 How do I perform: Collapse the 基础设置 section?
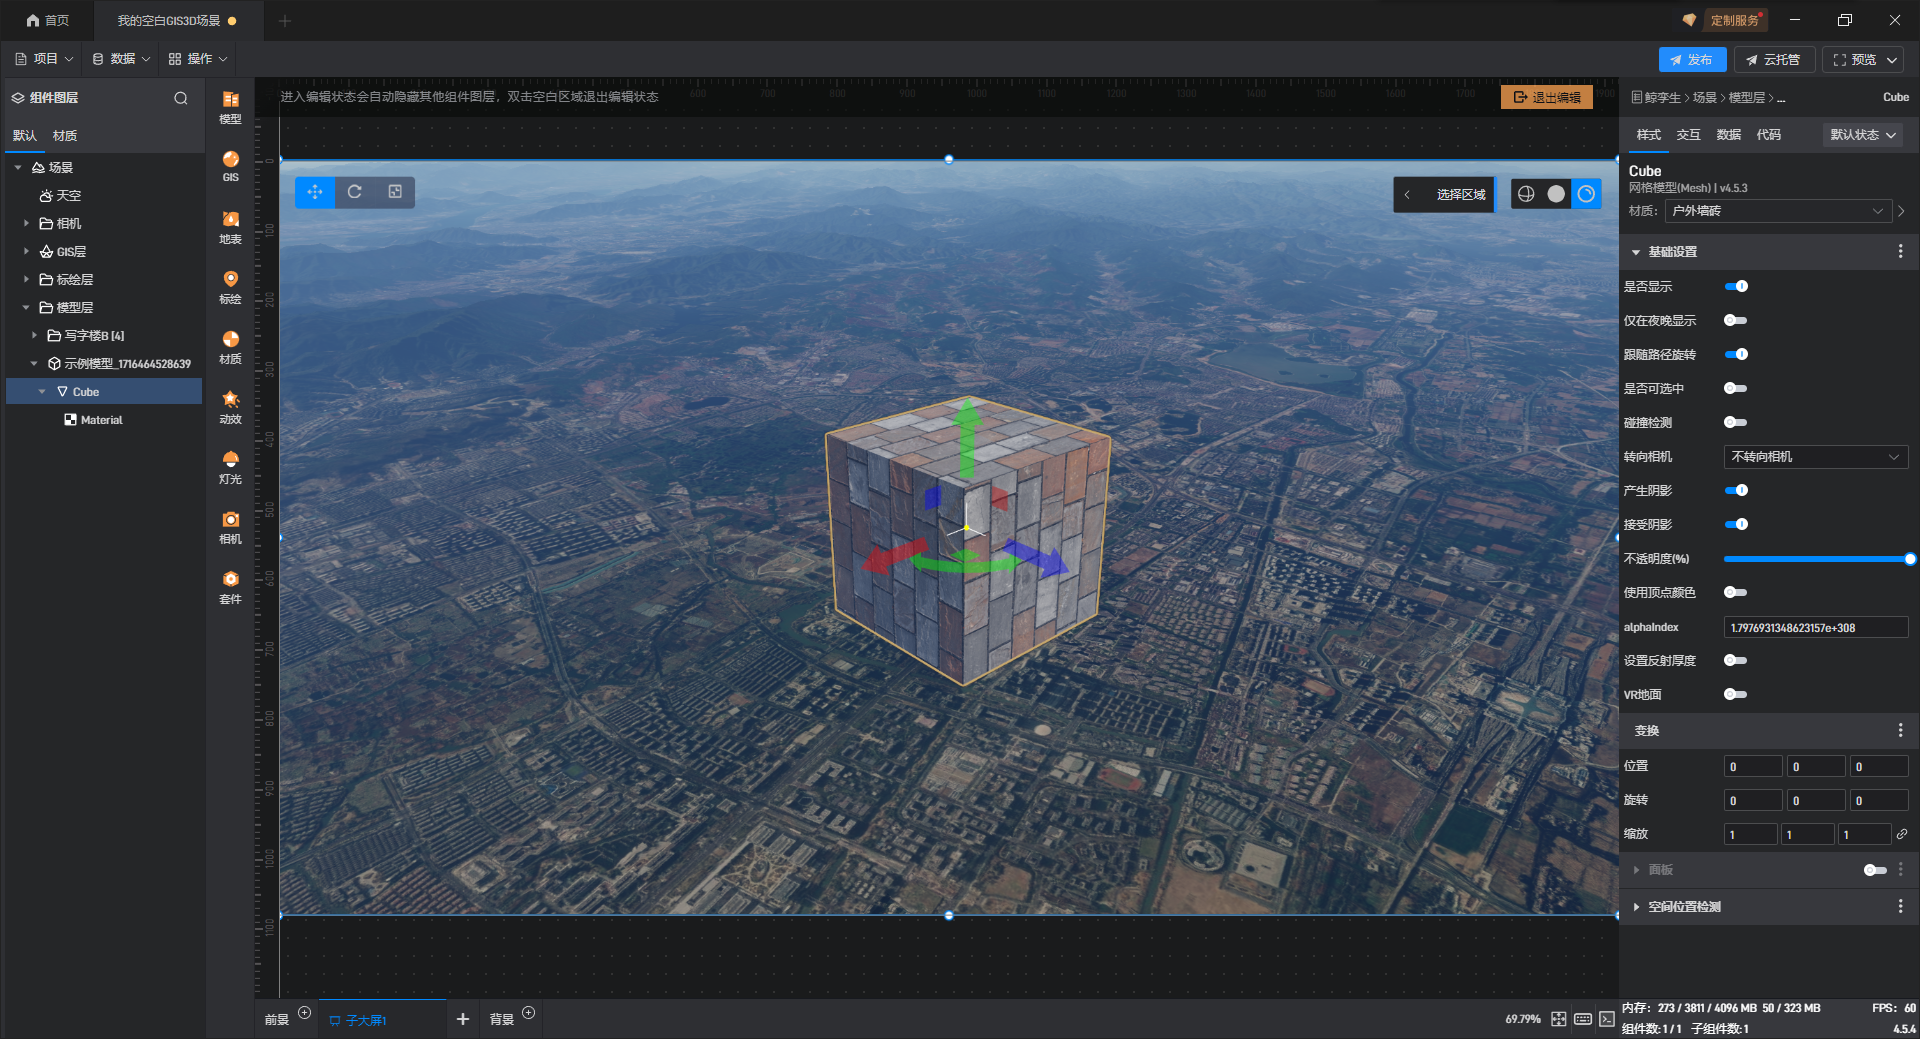pyautogui.click(x=1636, y=252)
